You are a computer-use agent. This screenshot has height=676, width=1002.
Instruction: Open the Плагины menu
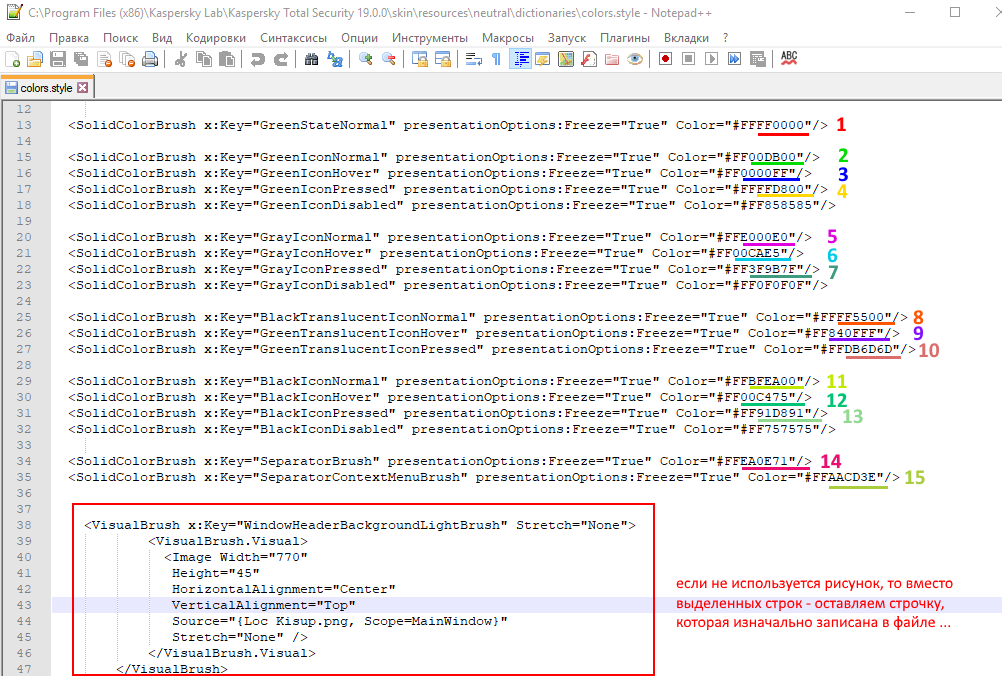[x=625, y=38]
